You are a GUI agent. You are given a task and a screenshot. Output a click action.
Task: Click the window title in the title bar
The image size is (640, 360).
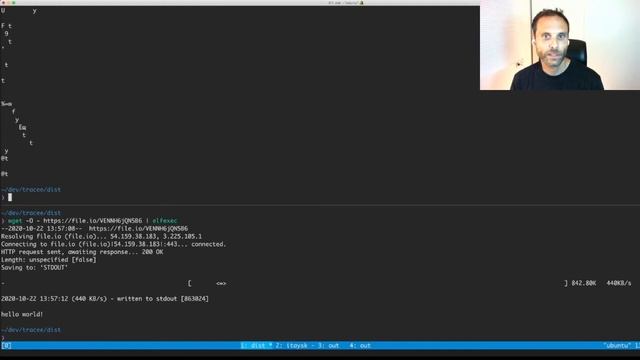tap(346, 2)
